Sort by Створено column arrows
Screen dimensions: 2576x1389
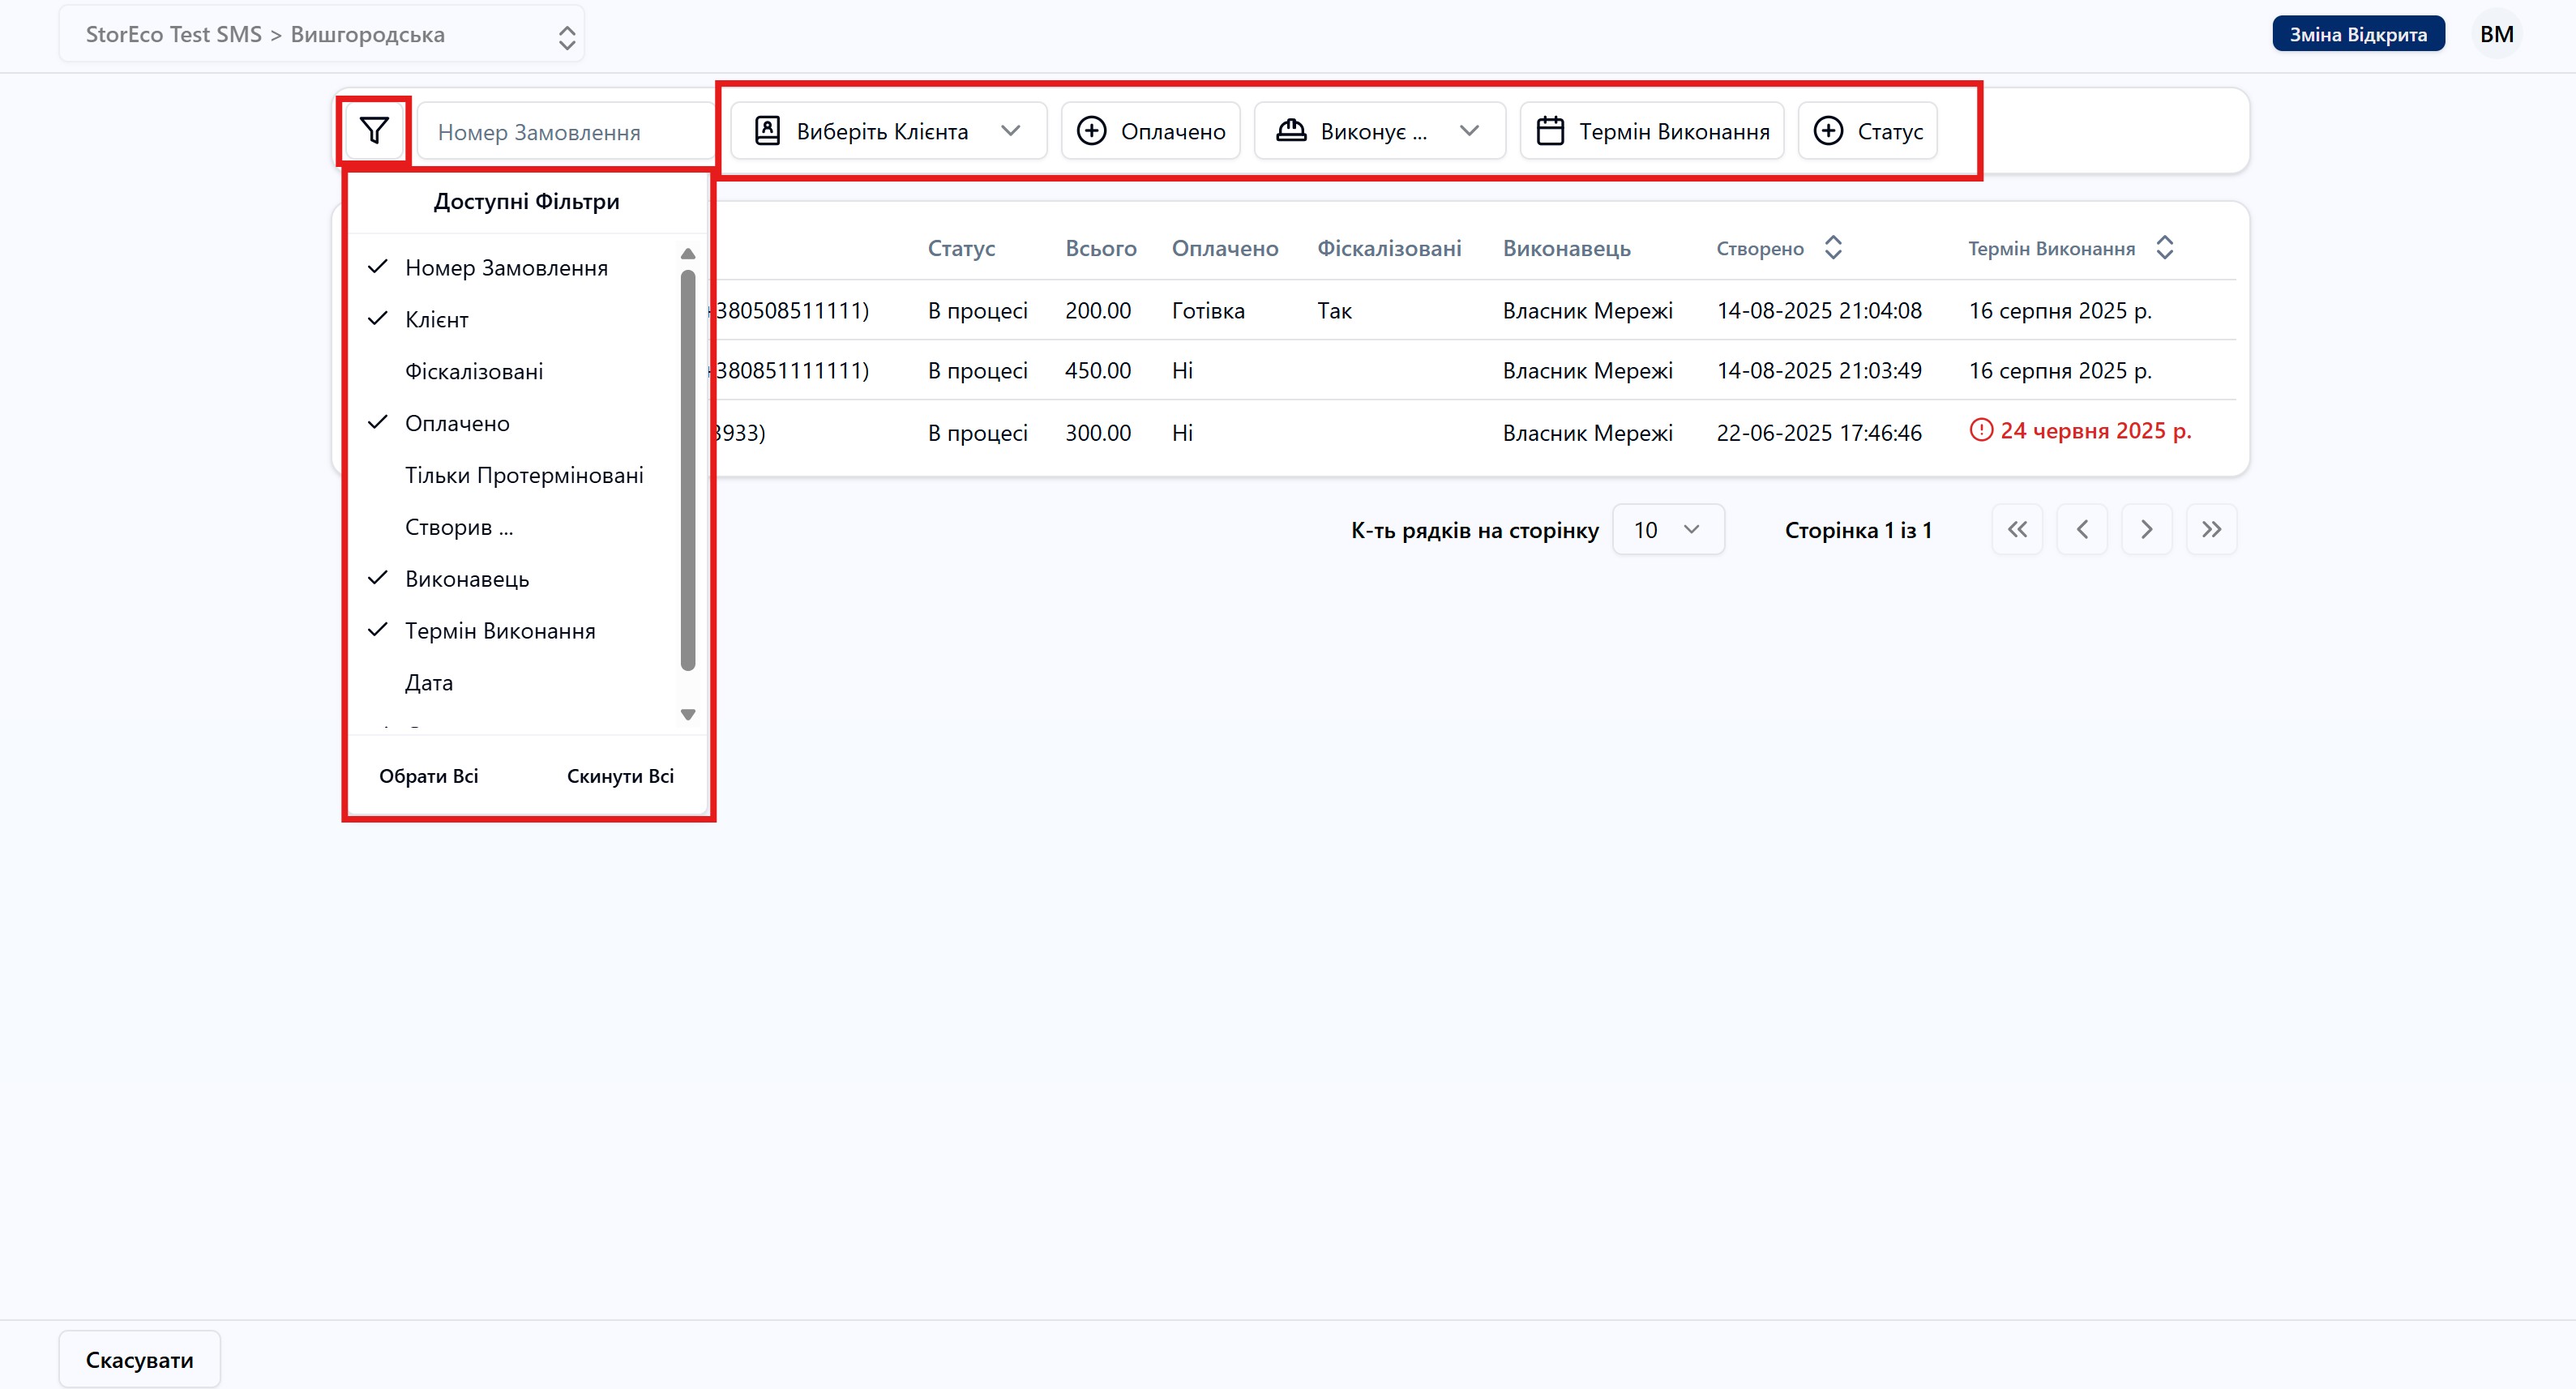click(1833, 248)
